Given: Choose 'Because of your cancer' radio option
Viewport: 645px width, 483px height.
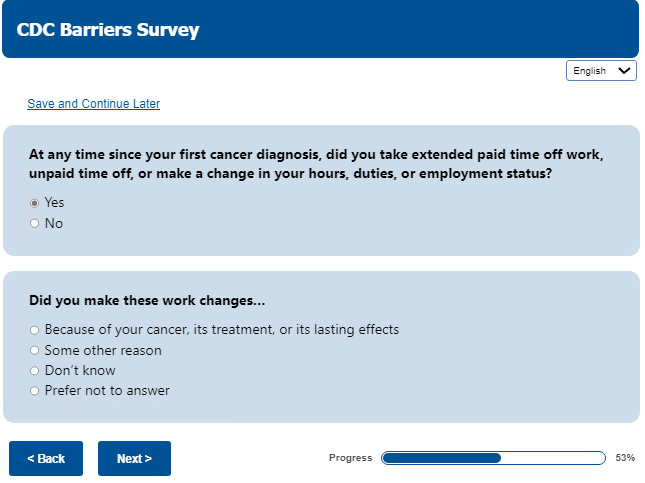Looking at the screenshot, I should 35,330.
